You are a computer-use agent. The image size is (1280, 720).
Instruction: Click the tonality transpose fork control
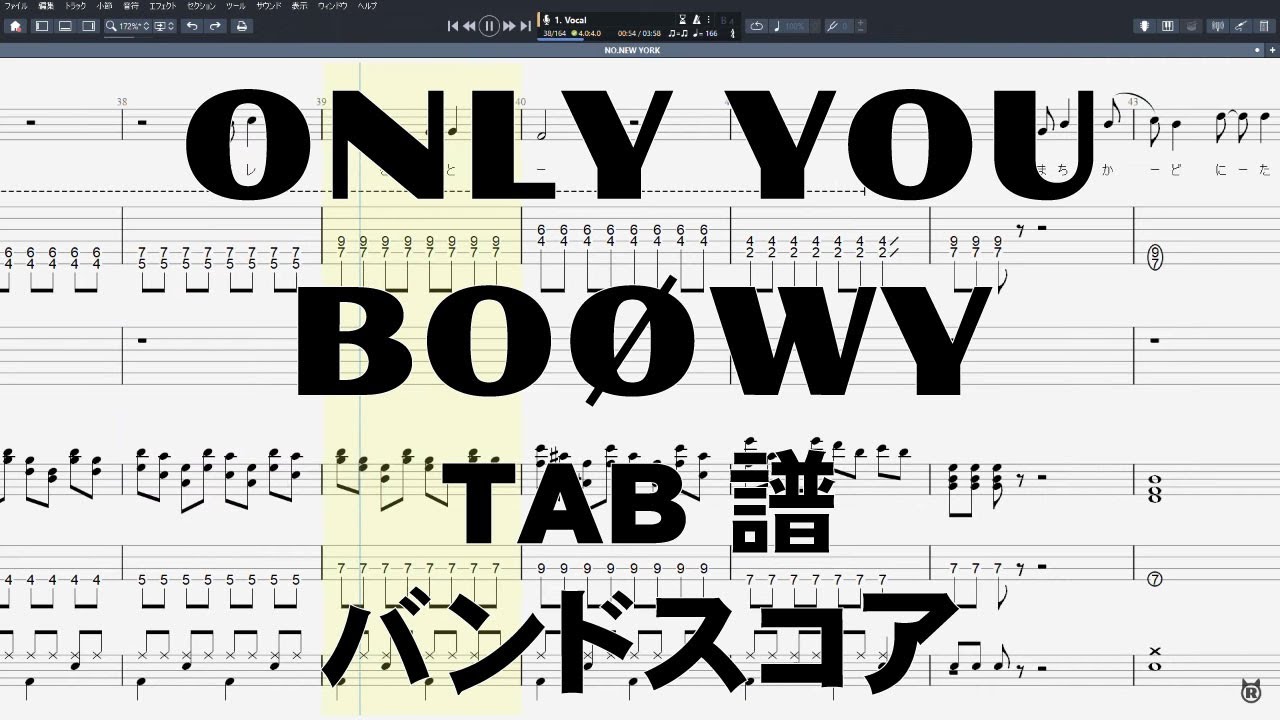839,26
